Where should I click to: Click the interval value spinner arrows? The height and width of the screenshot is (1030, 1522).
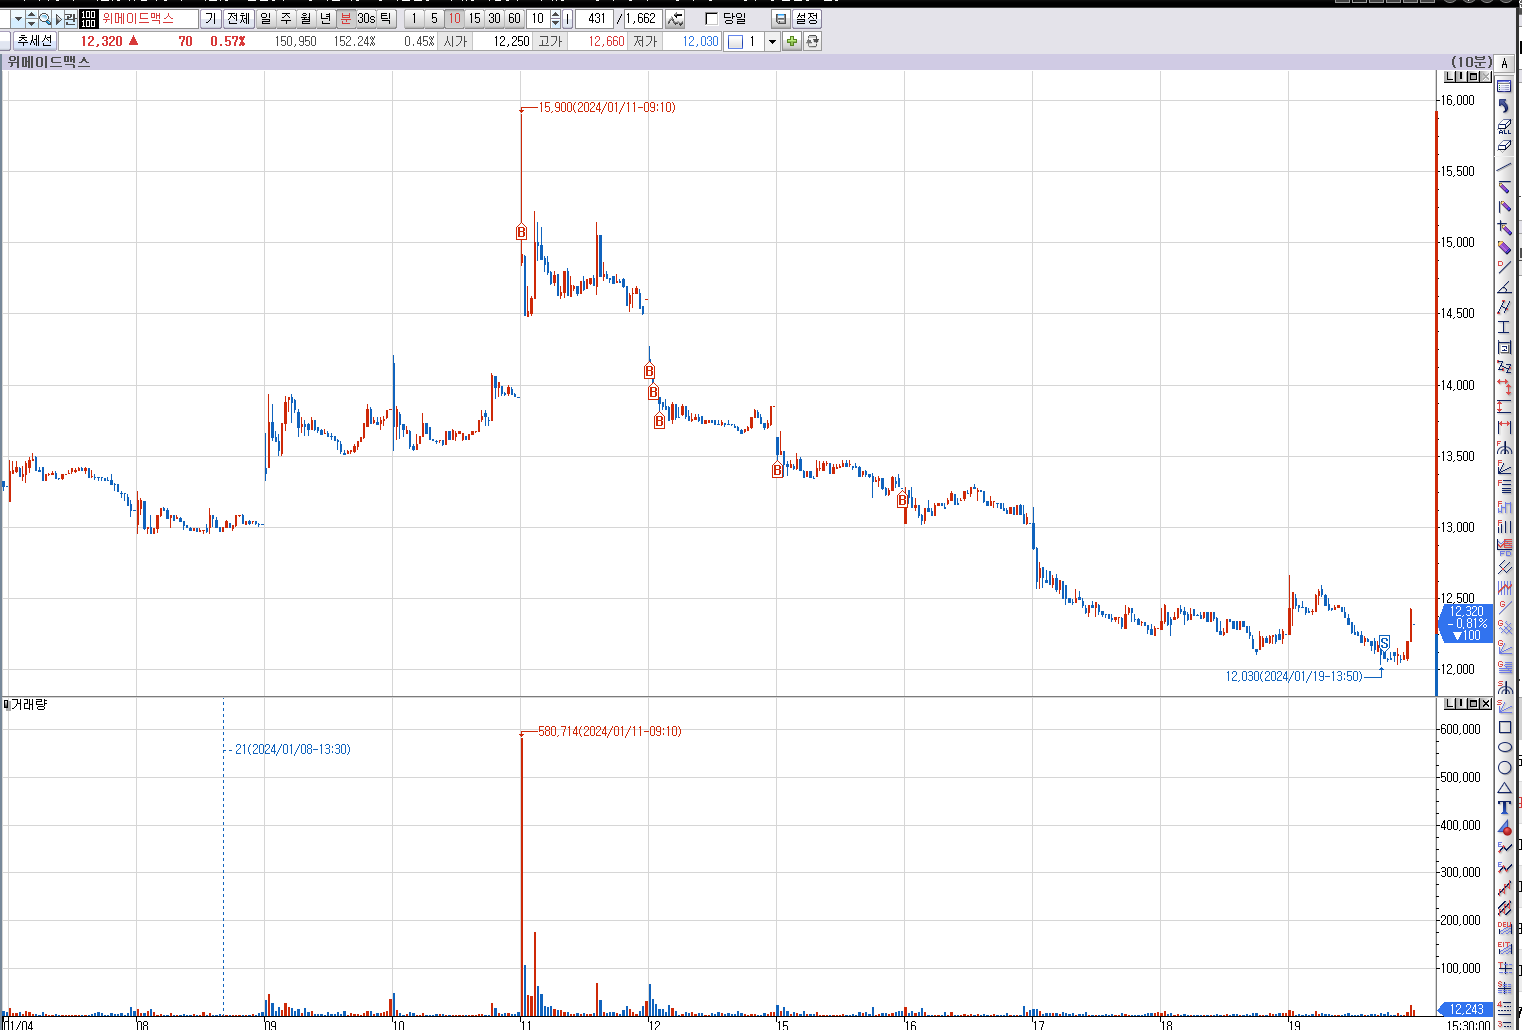[556, 19]
